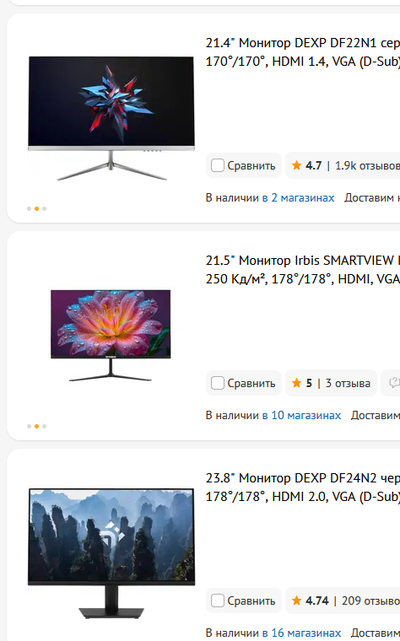Viewport: 400px width, 641px height.
Task: Open the comments icon next to Irbis reviews
Action: coord(393,383)
